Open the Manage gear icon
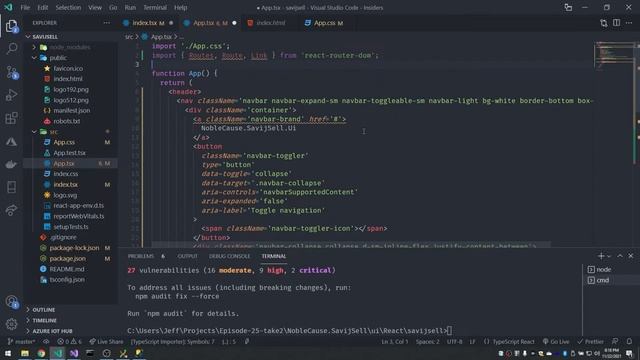This screenshot has height=360, width=640. [x=11, y=324]
